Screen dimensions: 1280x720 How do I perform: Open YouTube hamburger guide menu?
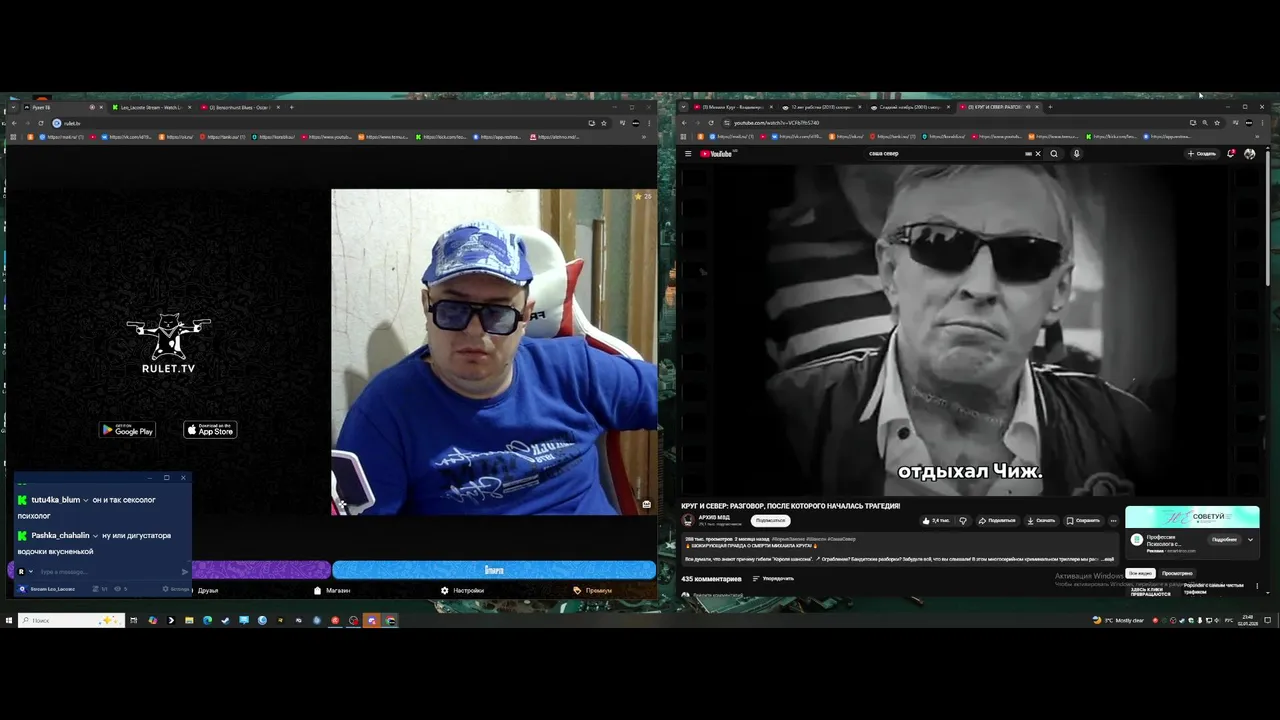[x=688, y=154]
